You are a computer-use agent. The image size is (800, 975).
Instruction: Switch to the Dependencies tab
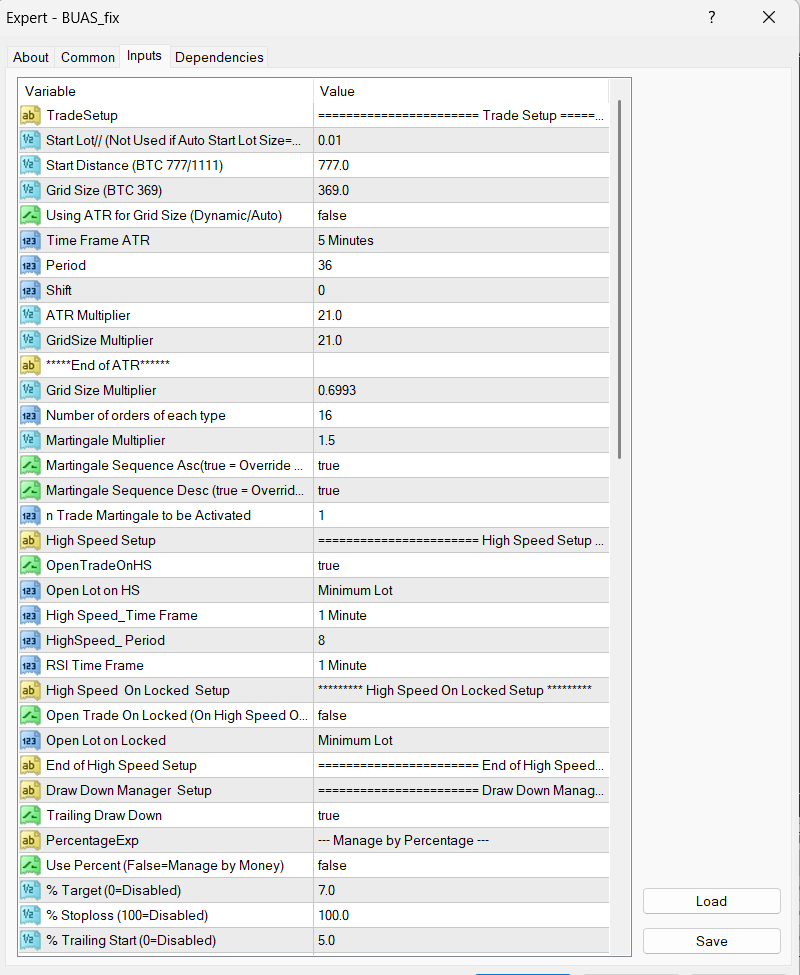219,57
